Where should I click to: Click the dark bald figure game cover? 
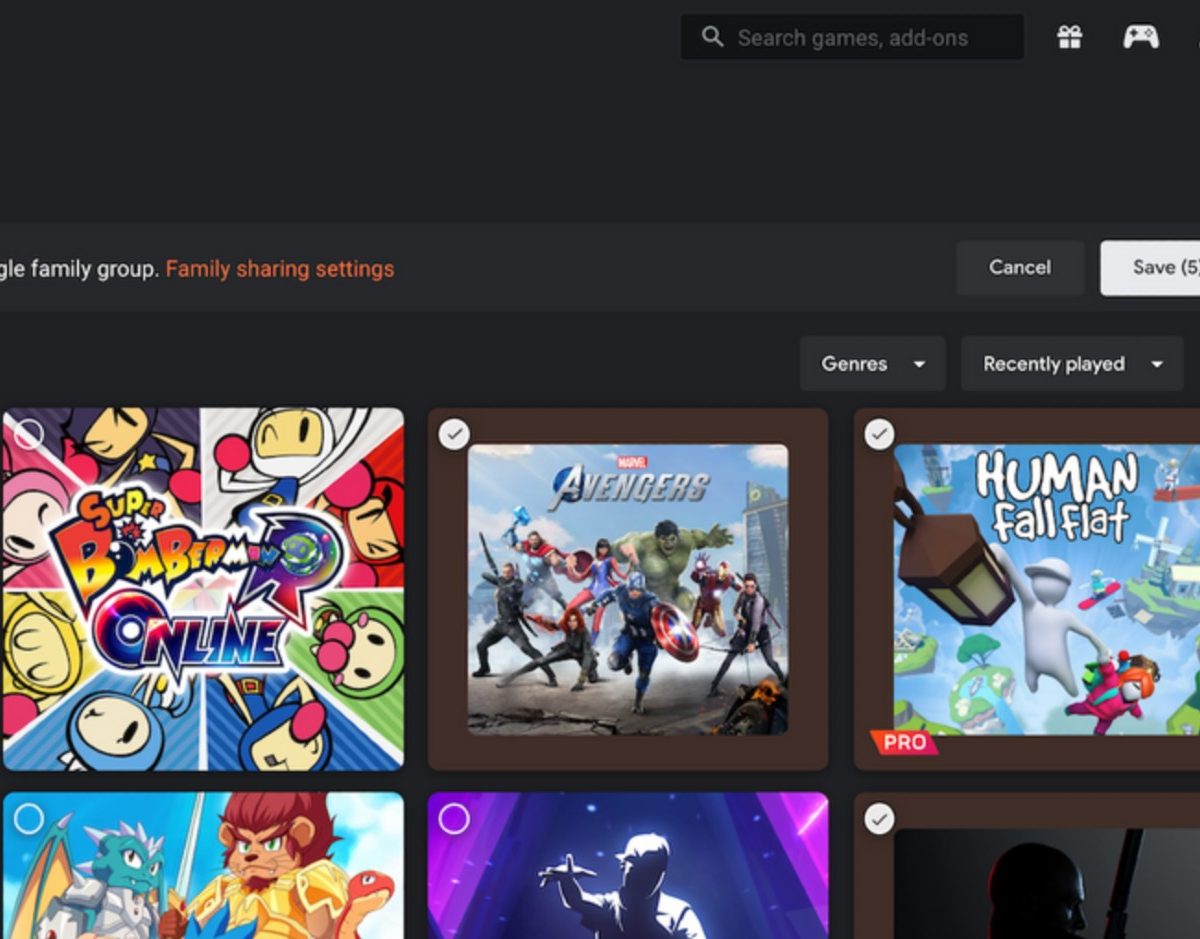1047,884
